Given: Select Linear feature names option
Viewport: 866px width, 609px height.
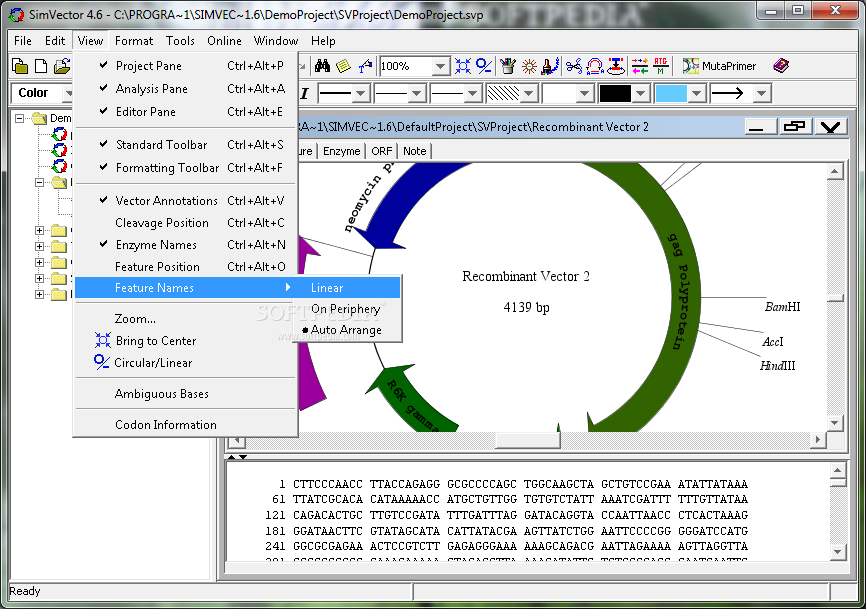Looking at the screenshot, I should (x=347, y=288).
